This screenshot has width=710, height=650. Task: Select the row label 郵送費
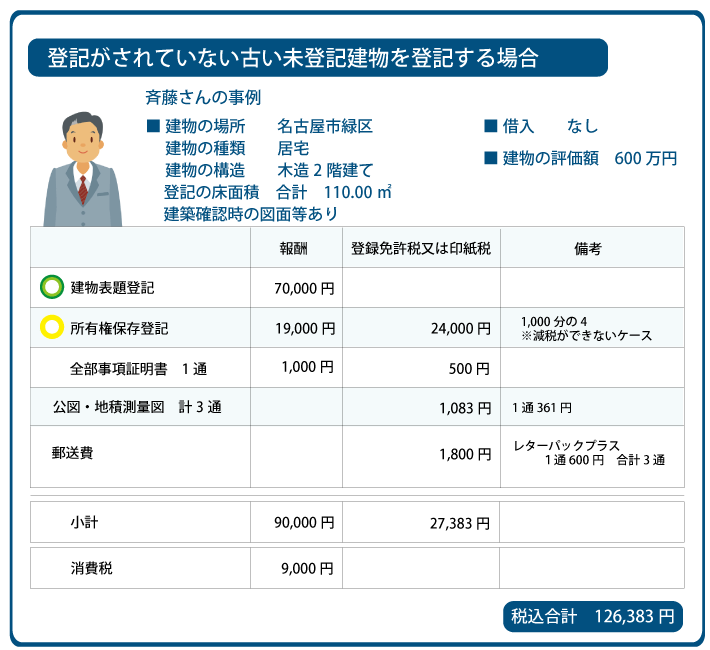pos(72,453)
